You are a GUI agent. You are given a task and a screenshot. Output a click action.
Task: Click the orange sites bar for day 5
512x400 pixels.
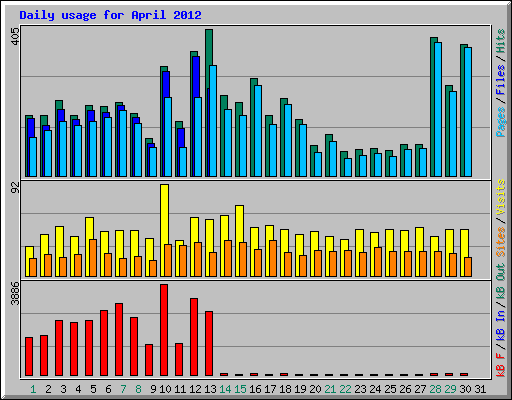(x=93, y=258)
